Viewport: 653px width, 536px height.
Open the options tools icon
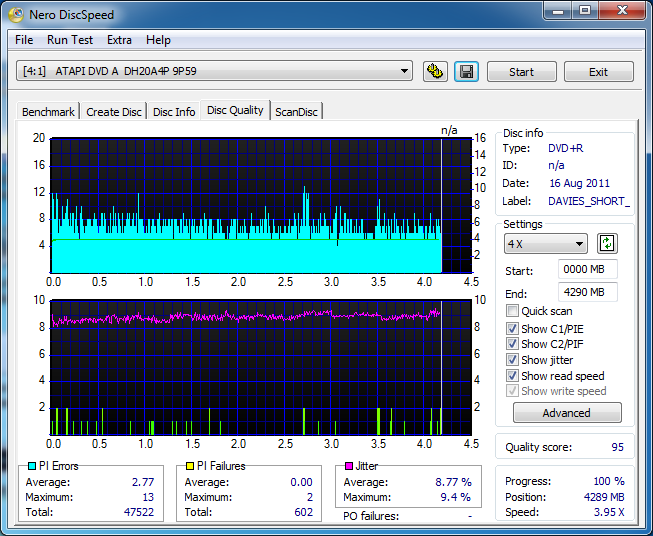[435, 72]
